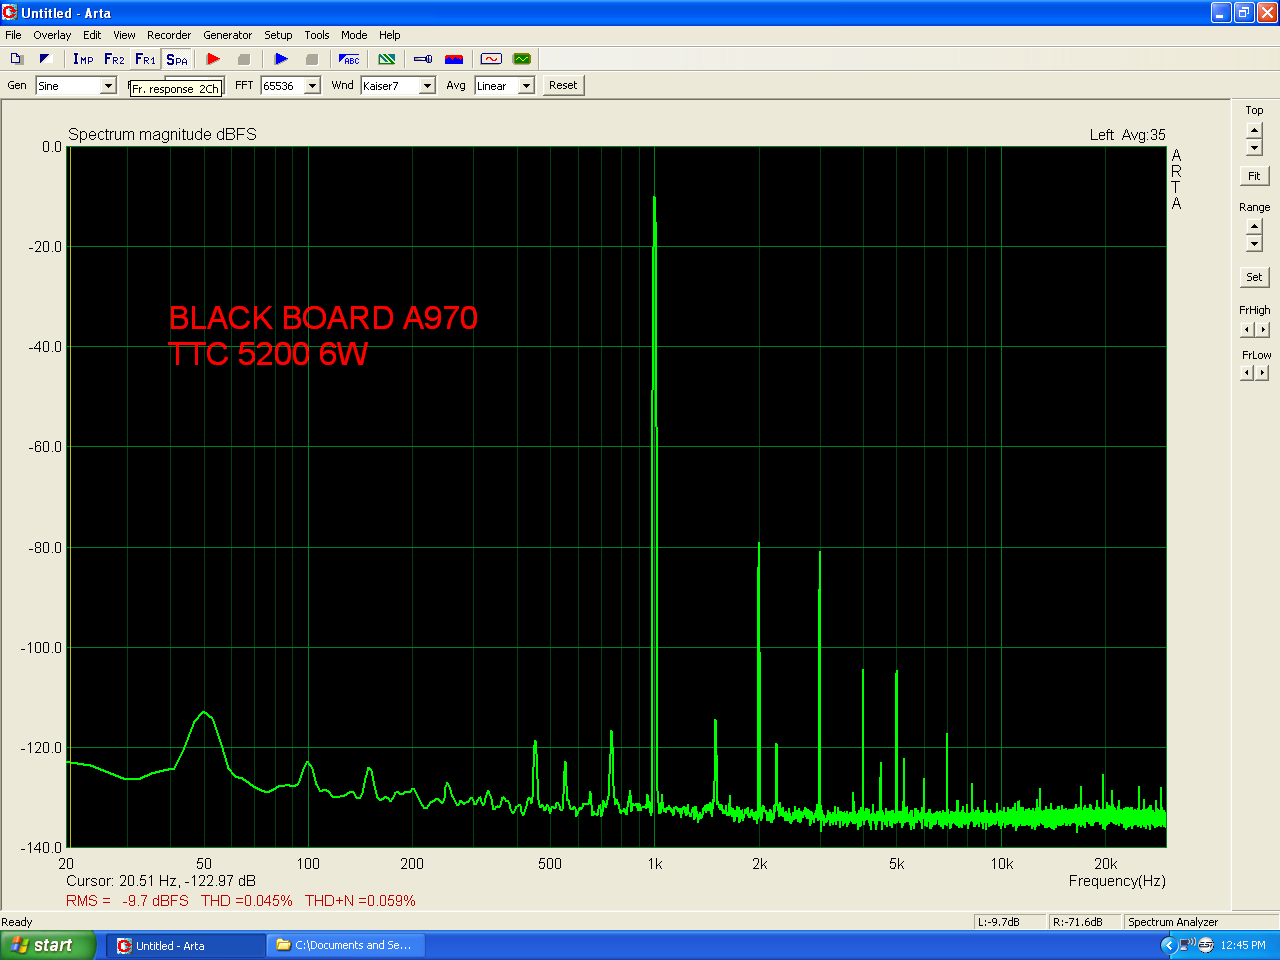Click FrHigh right arrow

(x=1263, y=330)
